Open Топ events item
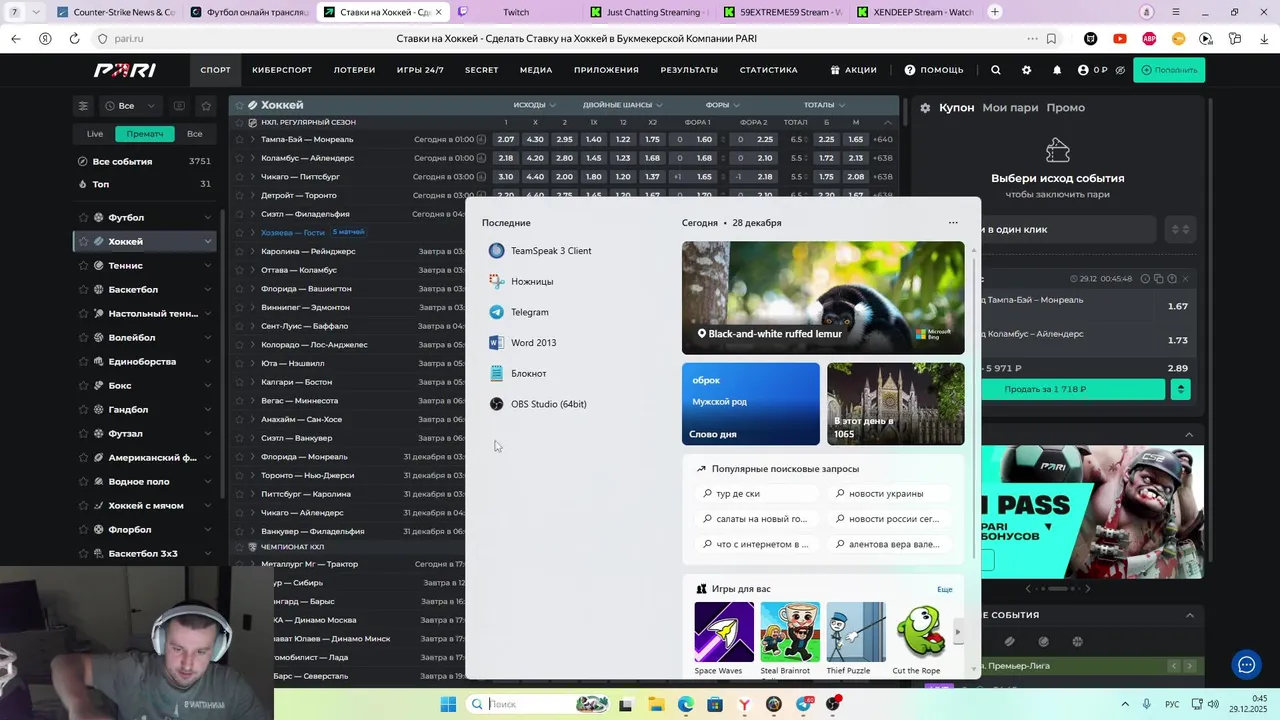This screenshot has width=1280, height=720. click(x=146, y=184)
